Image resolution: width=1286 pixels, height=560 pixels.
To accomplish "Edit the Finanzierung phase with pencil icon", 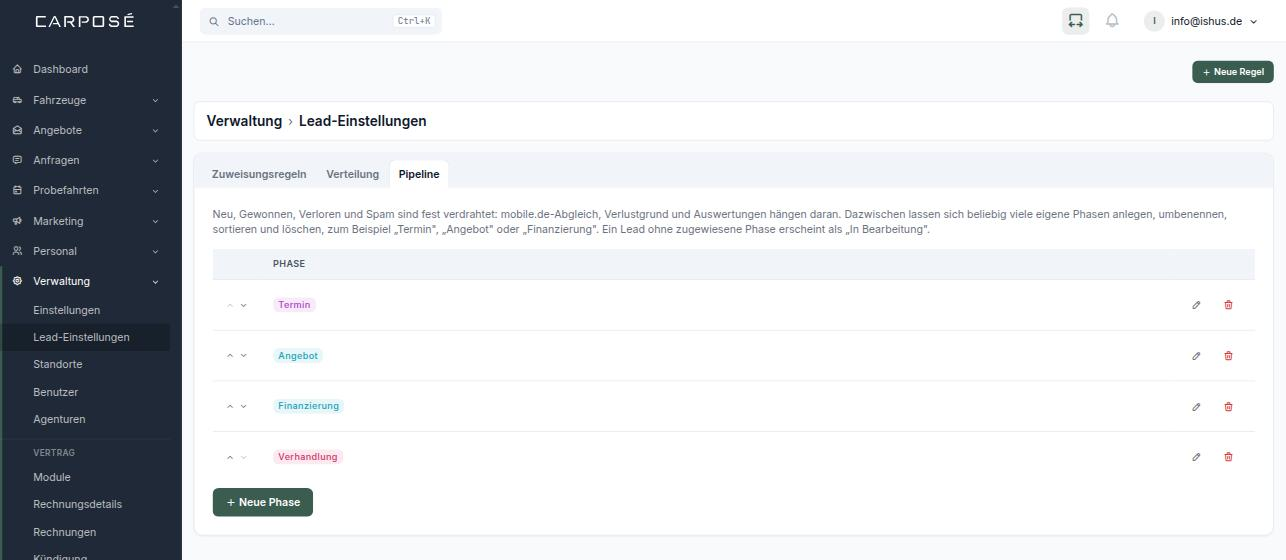I will click(x=1196, y=407).
